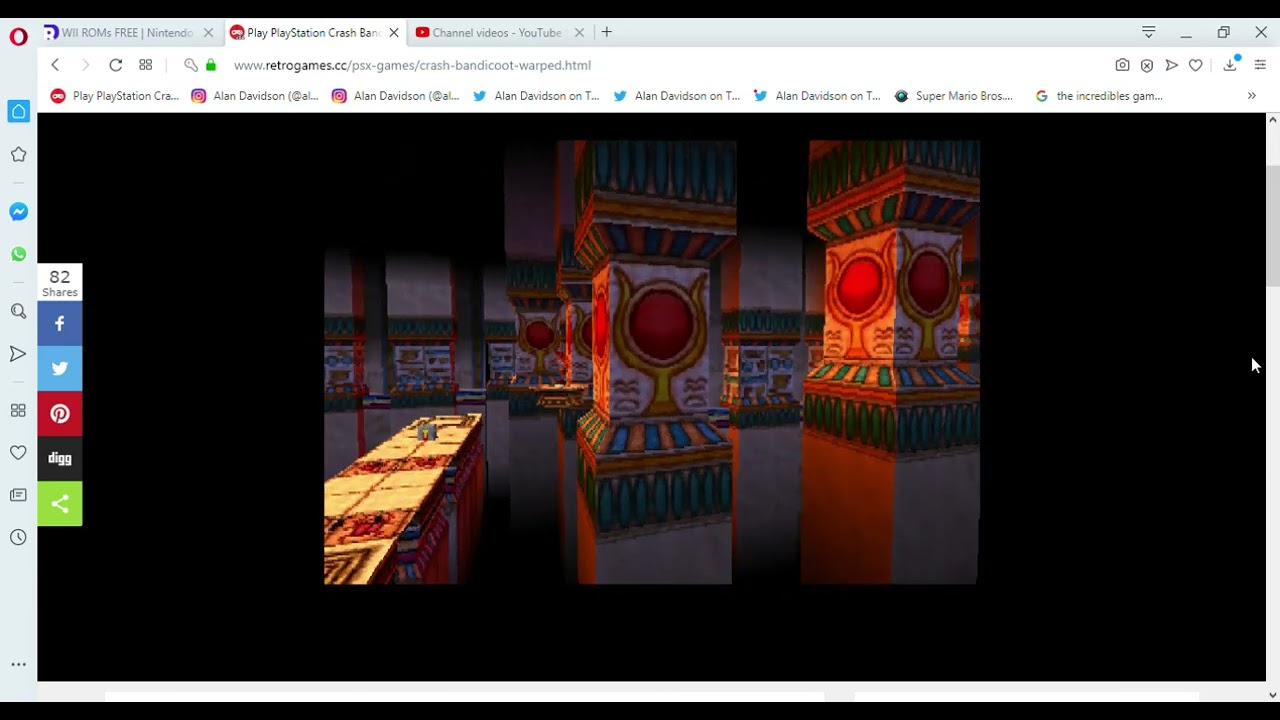Share page on Digg
Viewport: 1280px width, 720px height.
click(x=60, y=458)
